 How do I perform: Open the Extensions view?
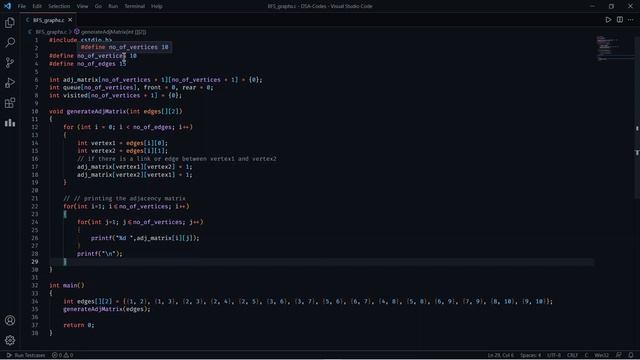coord(10,102)
